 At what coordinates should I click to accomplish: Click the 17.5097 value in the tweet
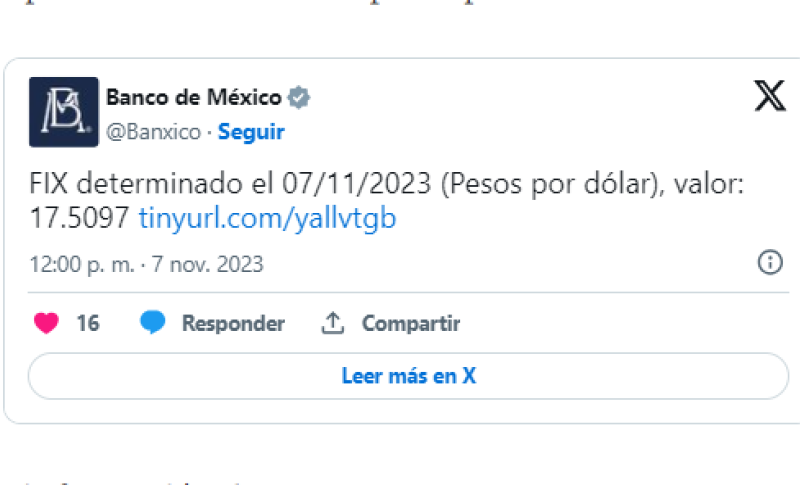pos(79,218)
